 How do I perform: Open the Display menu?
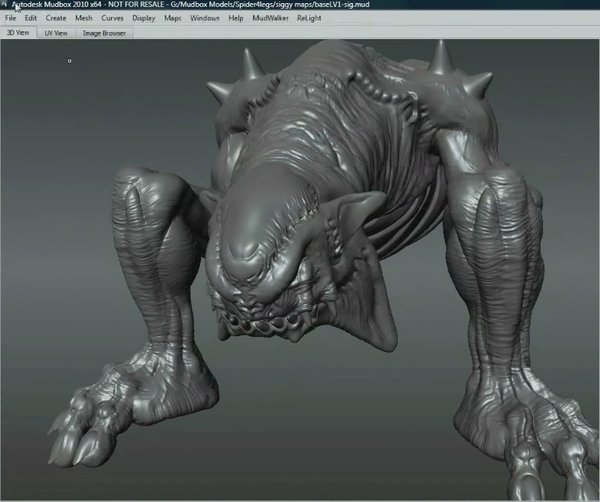(144, 18)
